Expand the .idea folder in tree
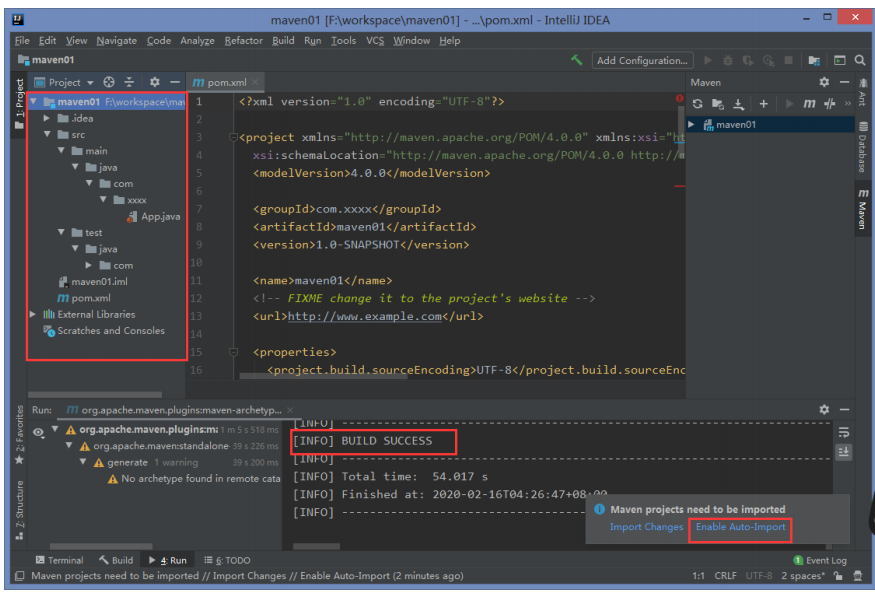The height and width of the screenshot is (596, 875). coord(47,118)
